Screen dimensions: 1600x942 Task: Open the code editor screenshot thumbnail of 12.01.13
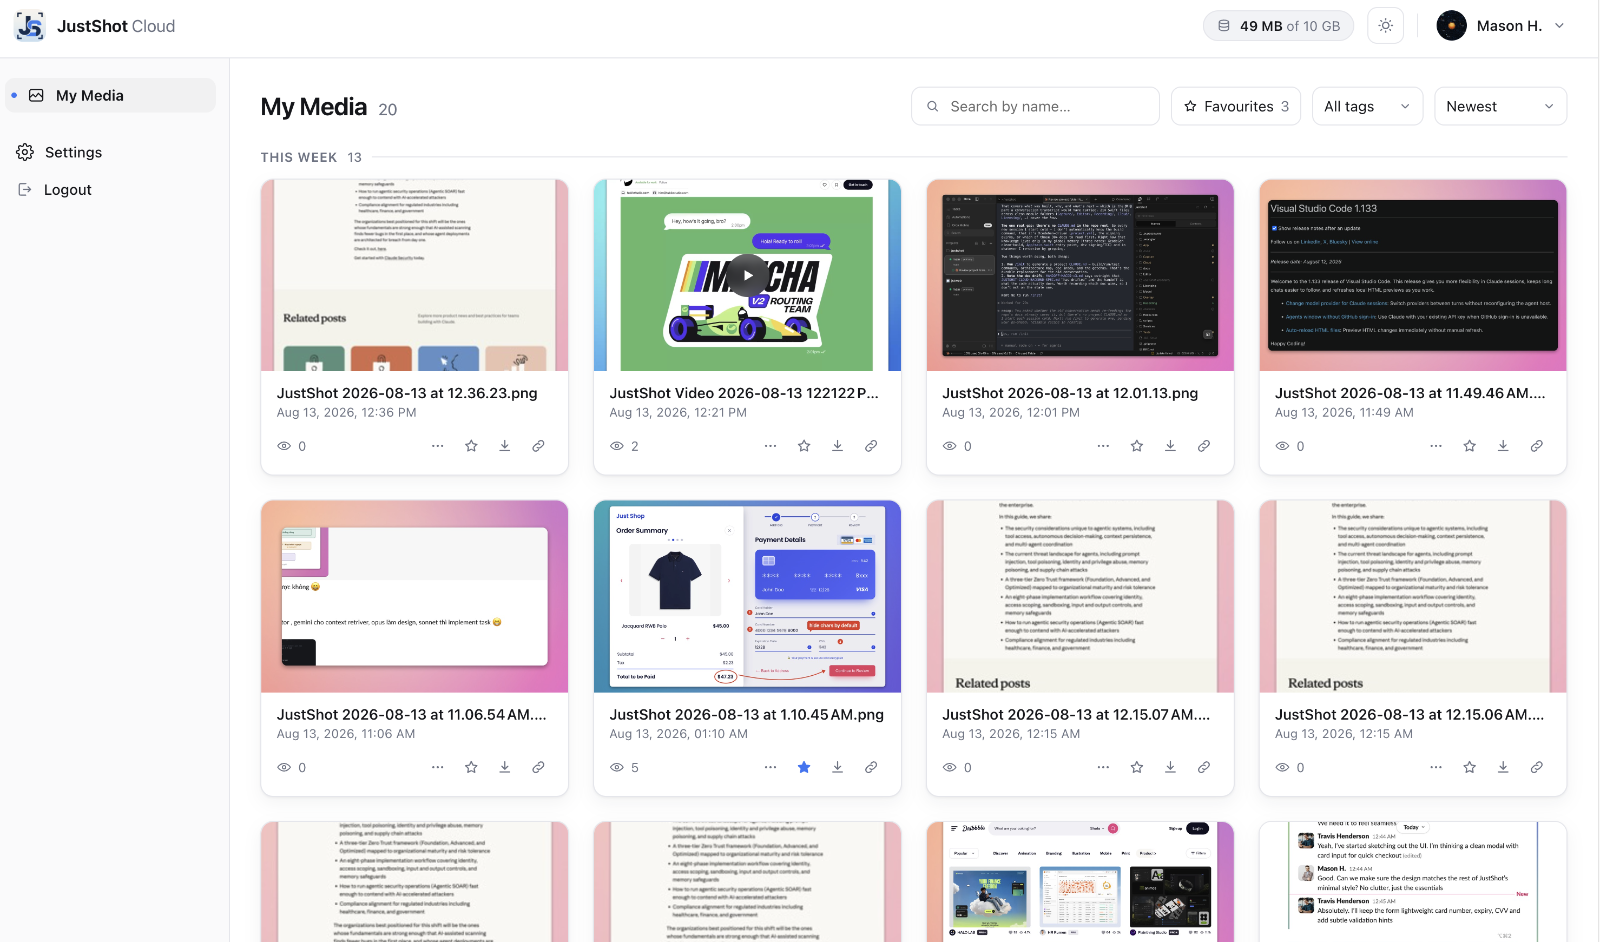pyautogui.click(x=1080, y=275)
